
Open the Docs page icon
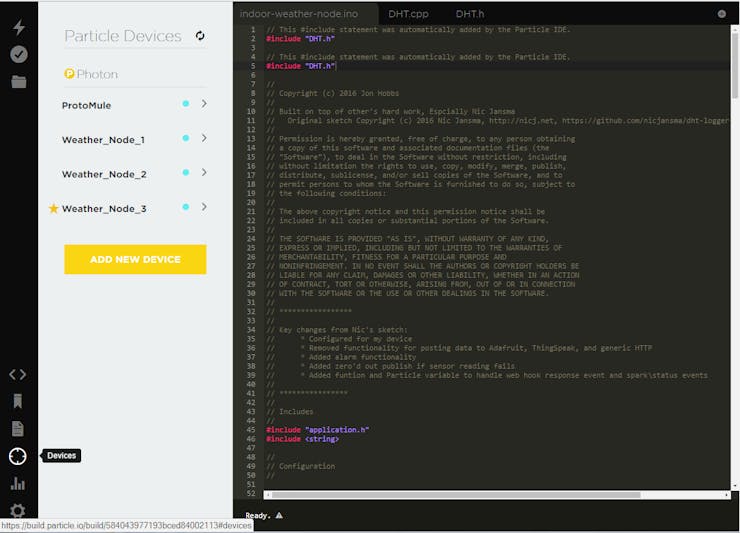click(x=18, y=429)
